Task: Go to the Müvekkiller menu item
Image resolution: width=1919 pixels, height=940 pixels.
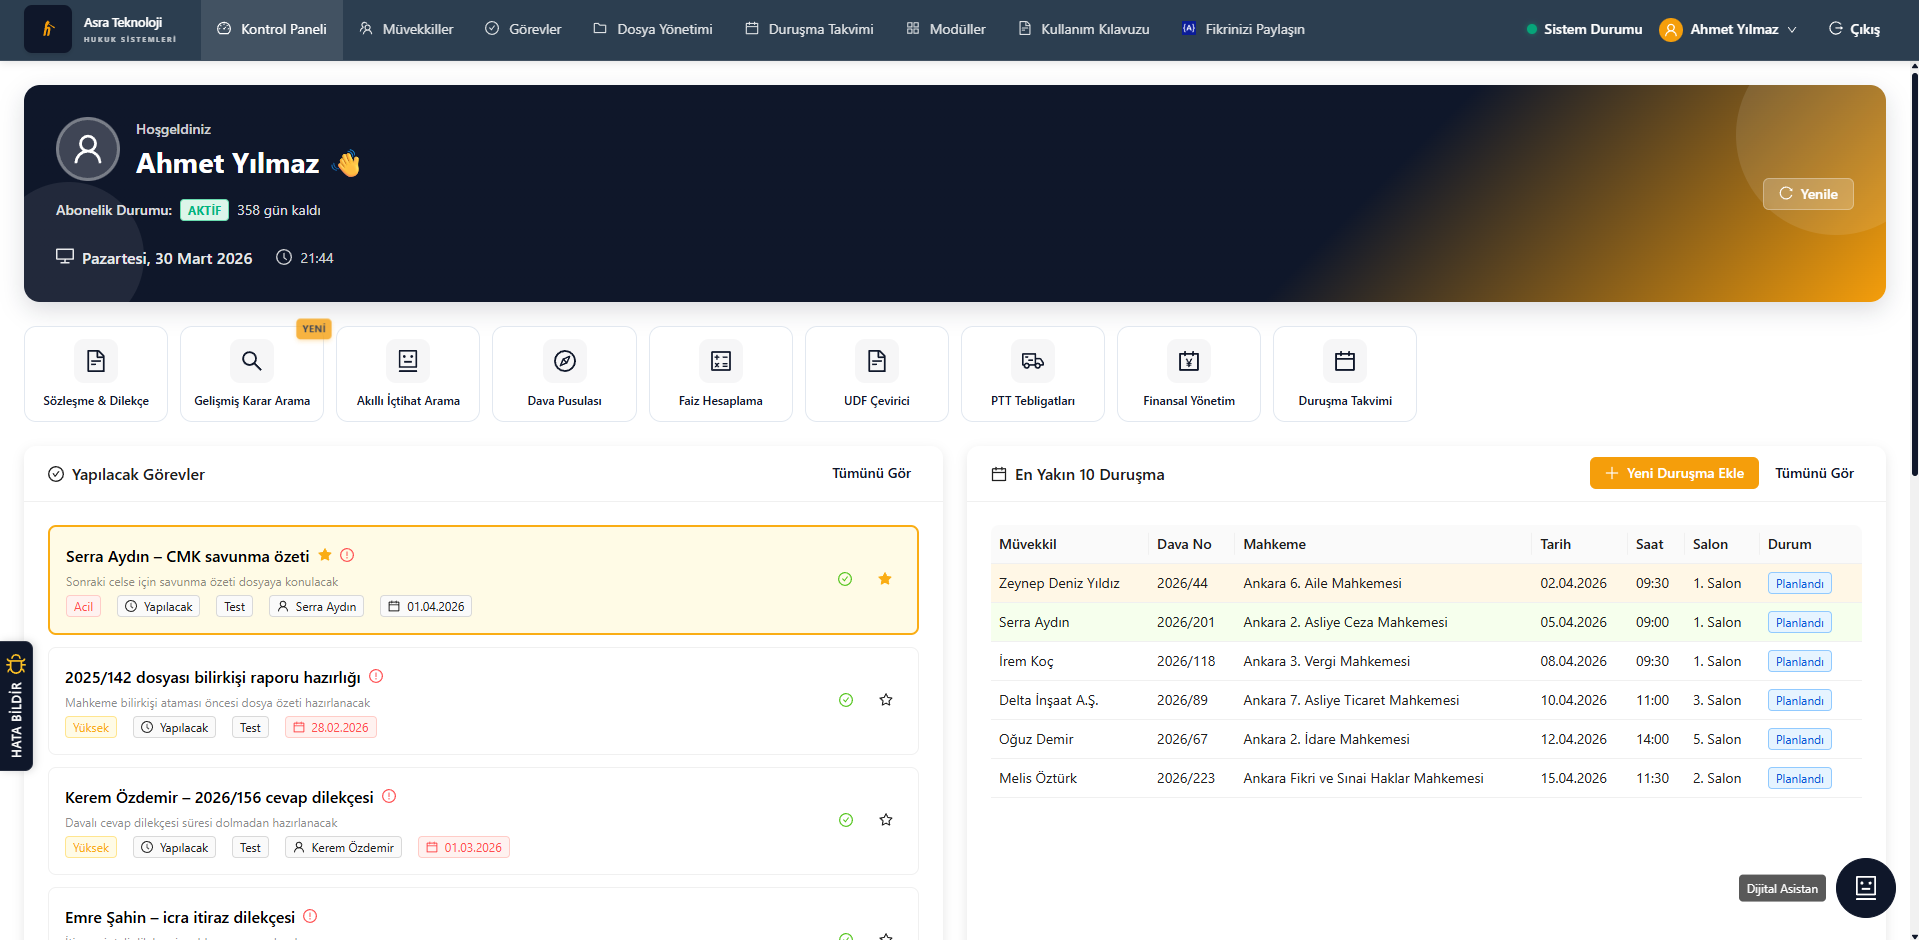Action: pos(406,29)
